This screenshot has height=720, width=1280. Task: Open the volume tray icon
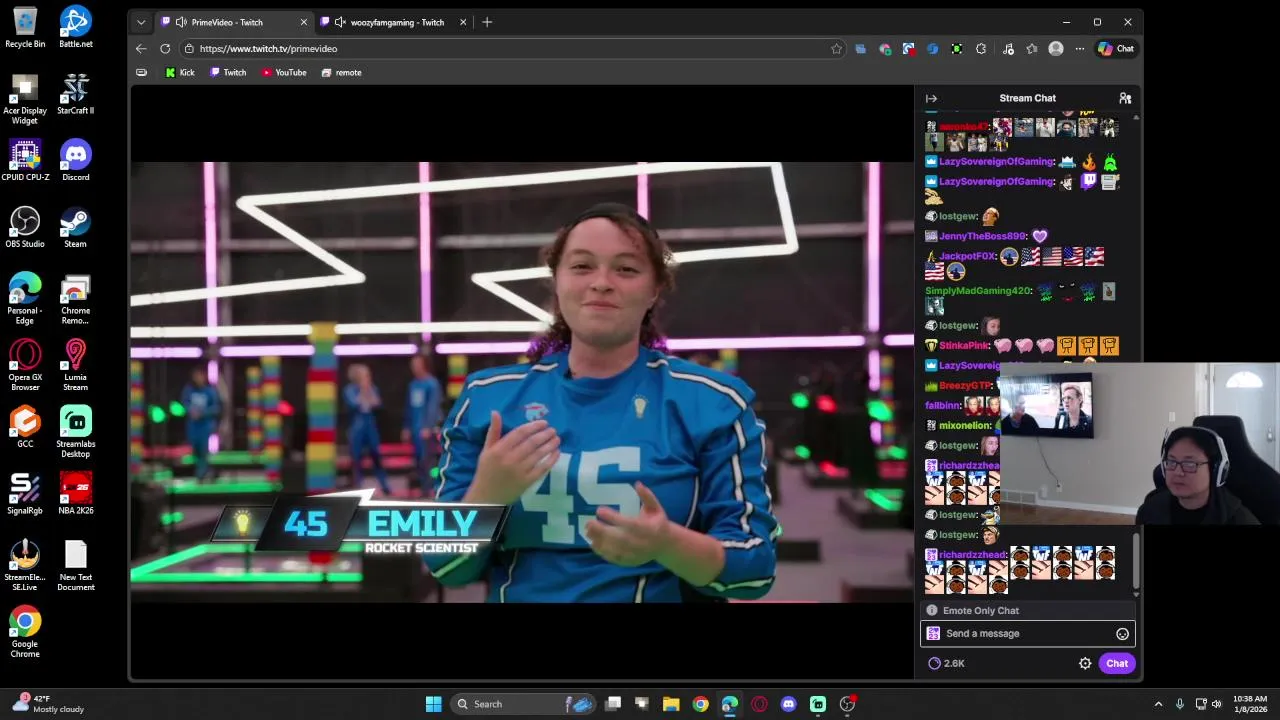coord(1219,704)
